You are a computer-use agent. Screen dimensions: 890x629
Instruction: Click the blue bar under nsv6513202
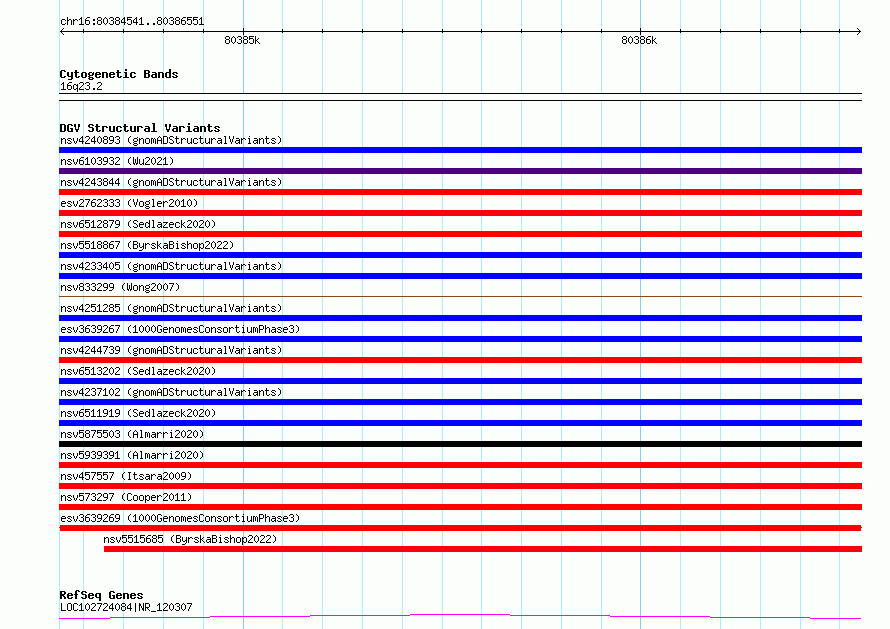point(460,381)
